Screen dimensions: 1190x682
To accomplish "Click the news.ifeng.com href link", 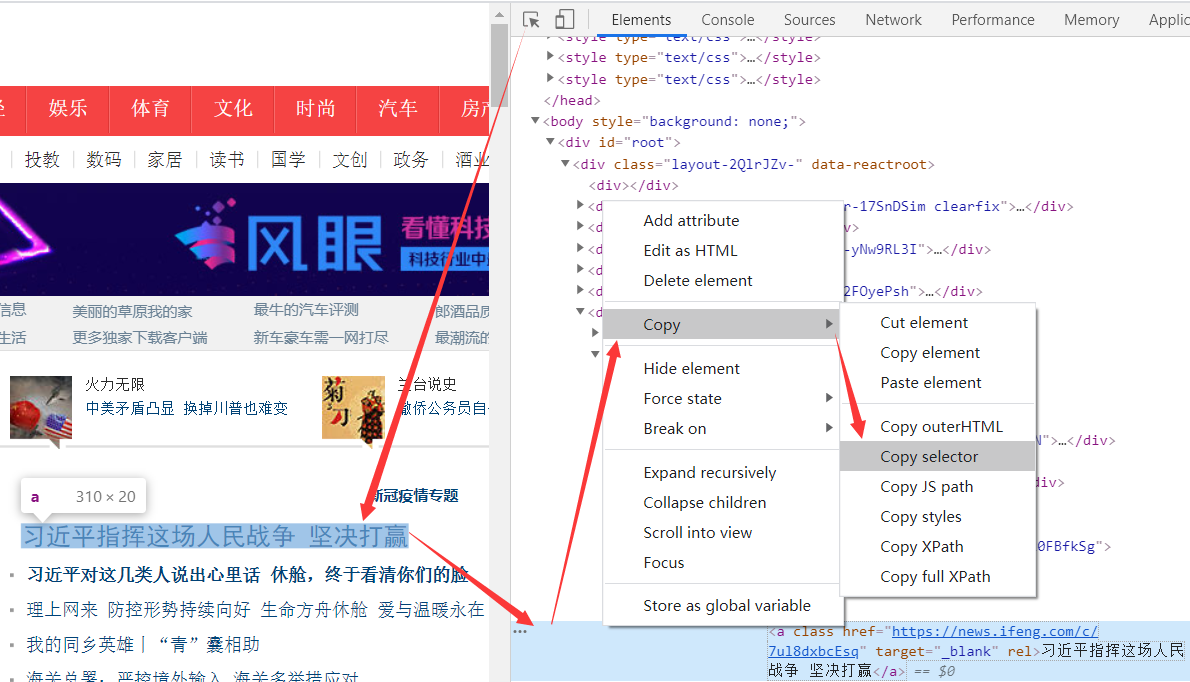I will [x=994, y=632].
